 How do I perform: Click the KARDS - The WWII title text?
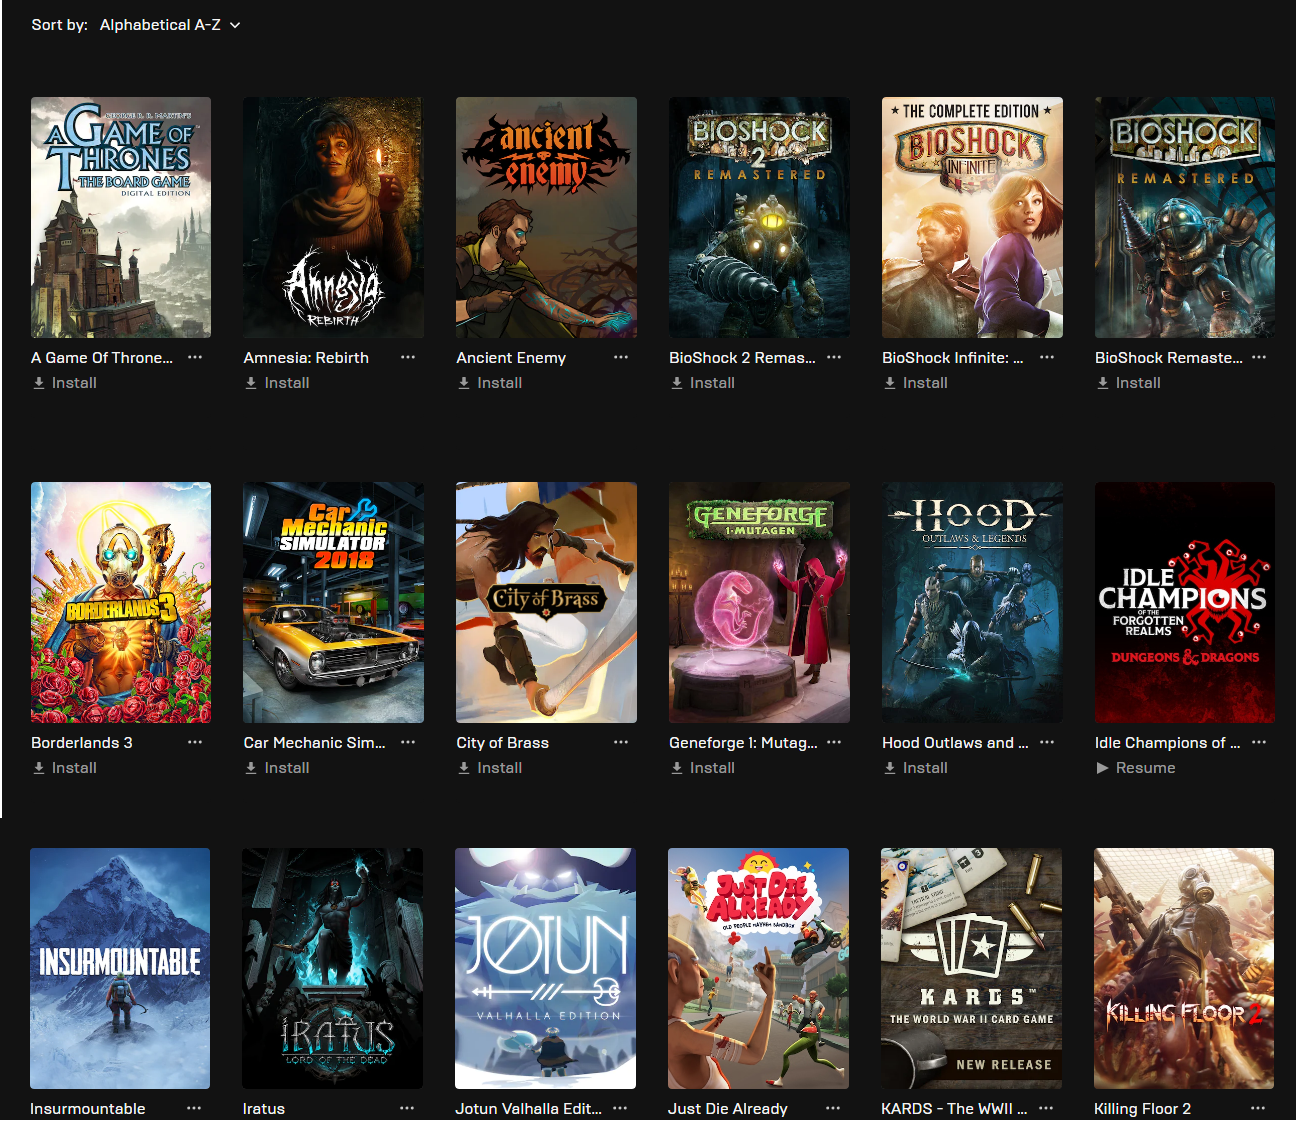coord(954,1109)
